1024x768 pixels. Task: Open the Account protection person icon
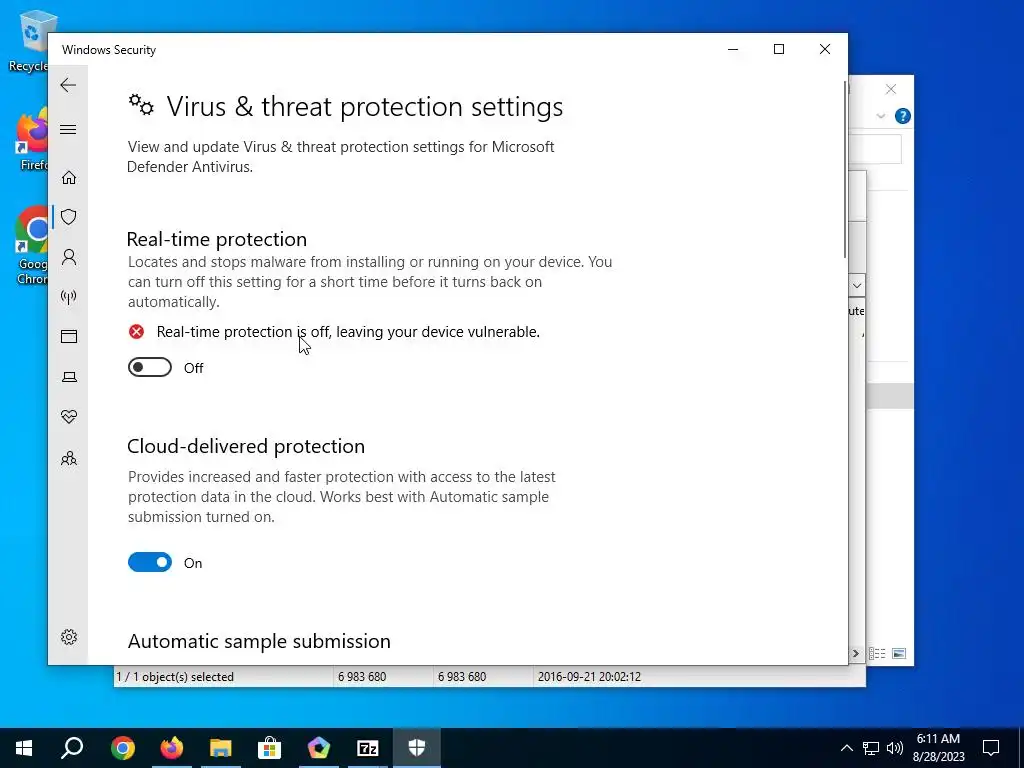[69, 257]
